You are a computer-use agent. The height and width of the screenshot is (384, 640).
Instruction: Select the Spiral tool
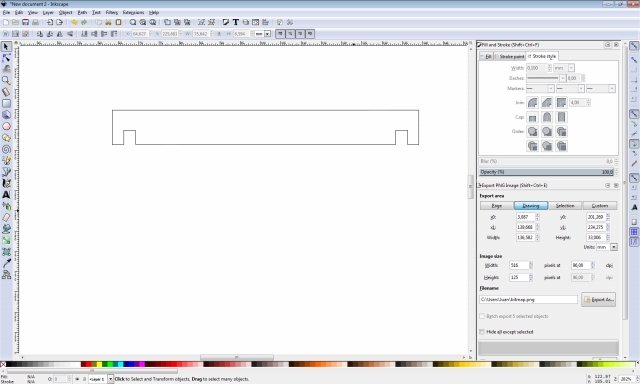point(6,149)
